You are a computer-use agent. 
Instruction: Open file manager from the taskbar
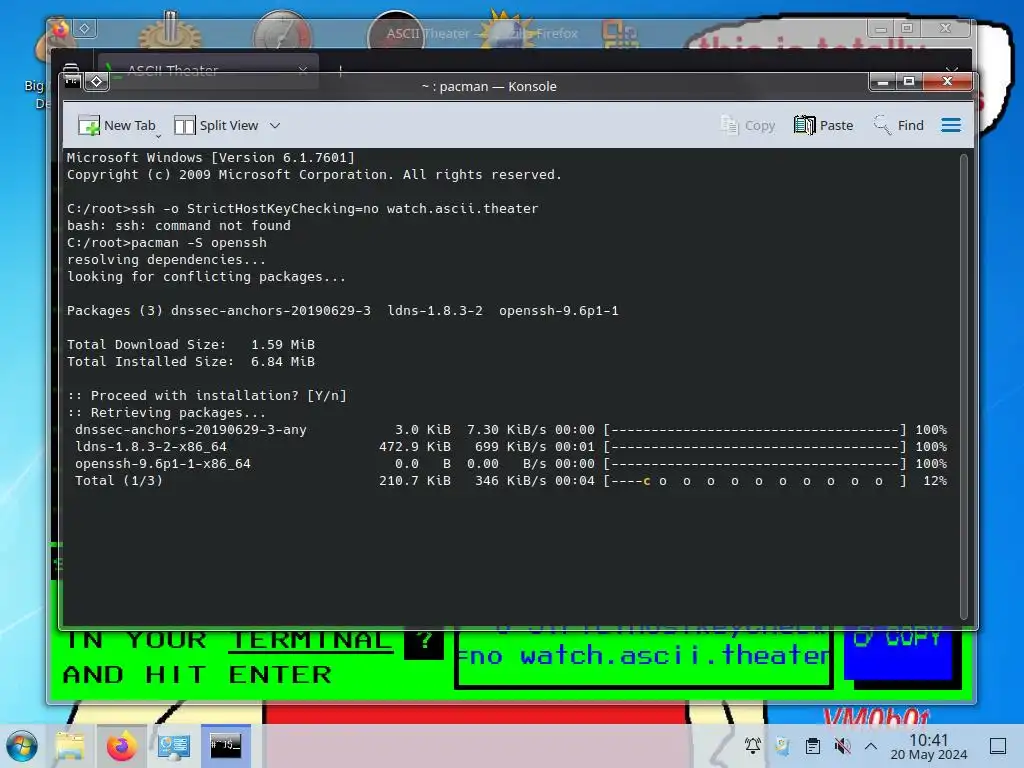(x=70, y=746)
